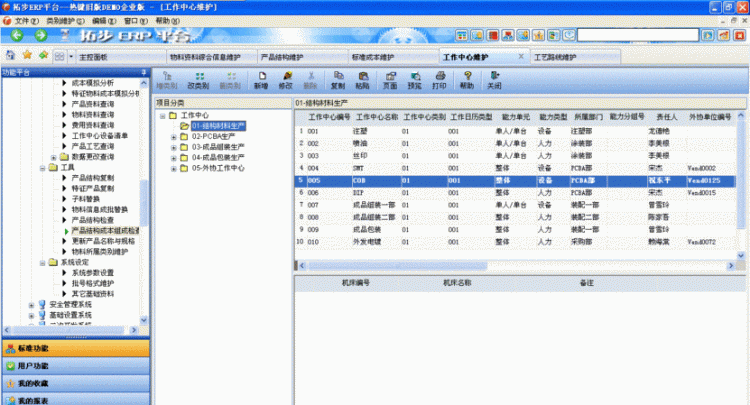This screenshot has width=750, height=405.
Task: Open the 帮助 menu in the menu bar
Action: click(167, 21)
